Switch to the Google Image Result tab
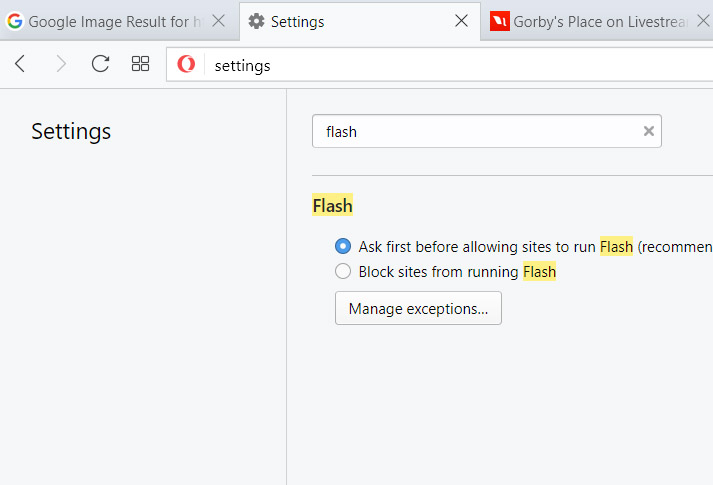This screenshot has width=713, height=485. point(115,21)
